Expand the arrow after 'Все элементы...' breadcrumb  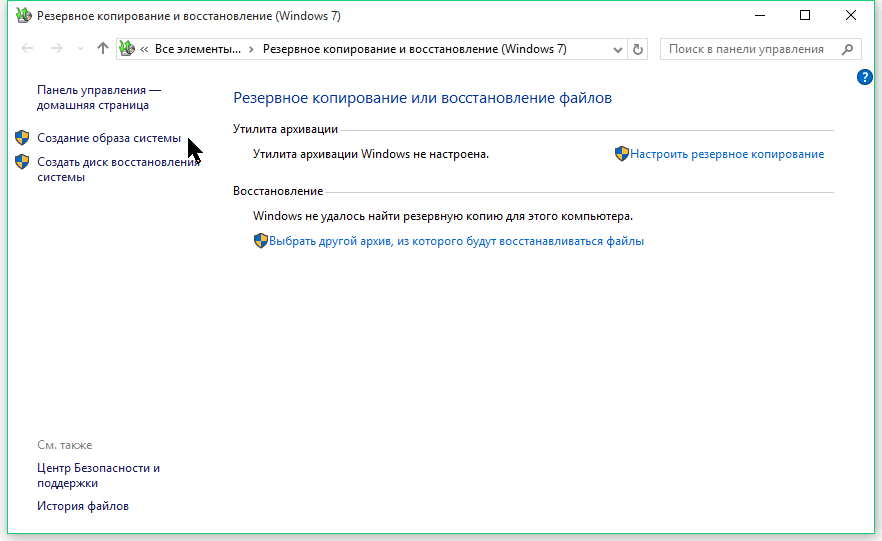coord(251,49)
